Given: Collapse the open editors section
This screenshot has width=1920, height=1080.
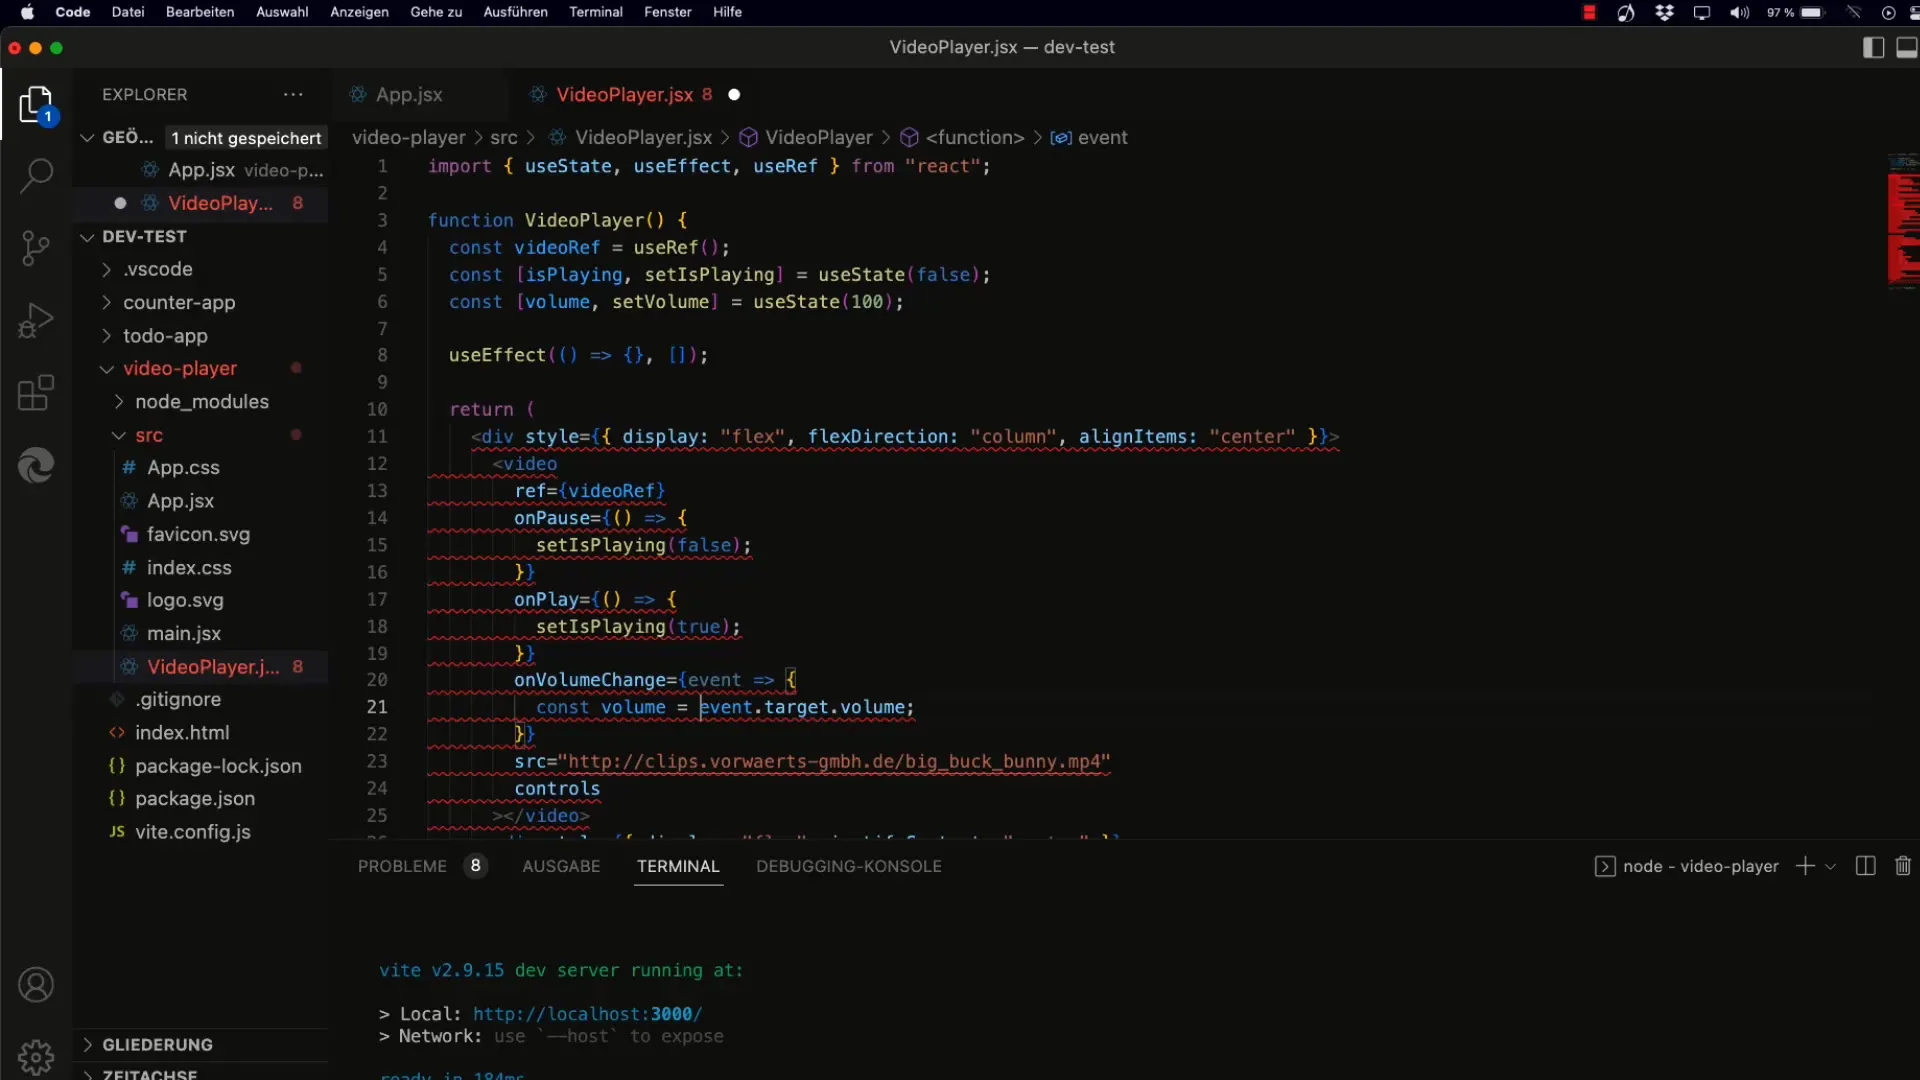Looking at the screenshot, I should (87, 137).
